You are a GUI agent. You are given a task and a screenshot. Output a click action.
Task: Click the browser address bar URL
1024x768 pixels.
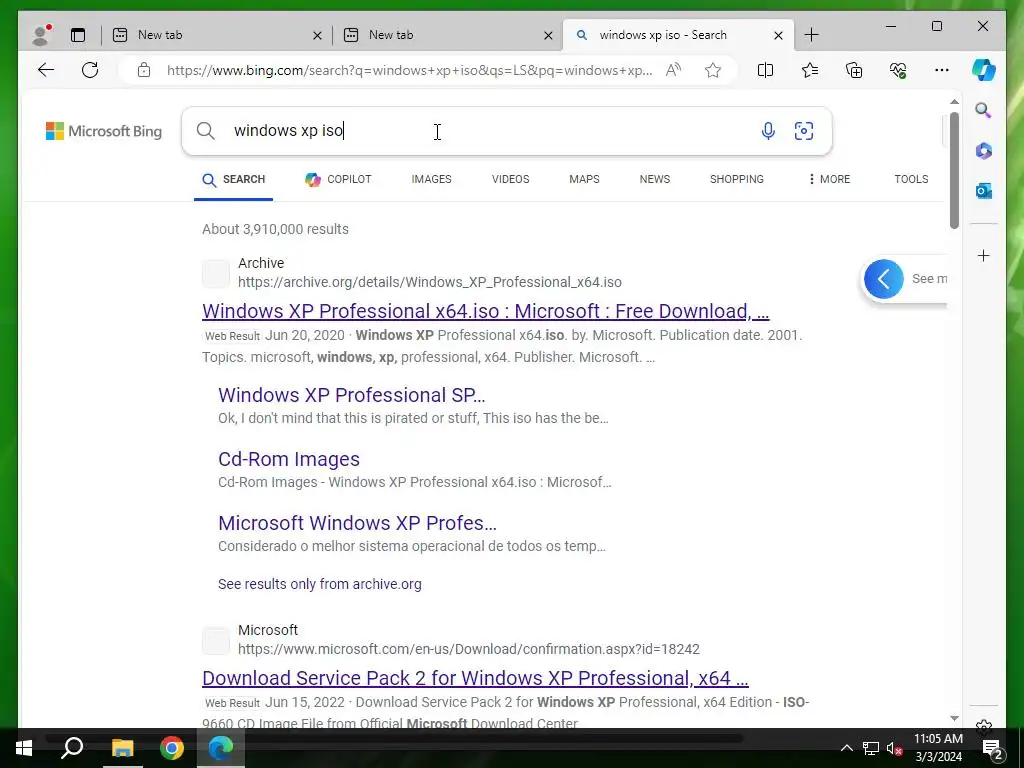point(409,70)
